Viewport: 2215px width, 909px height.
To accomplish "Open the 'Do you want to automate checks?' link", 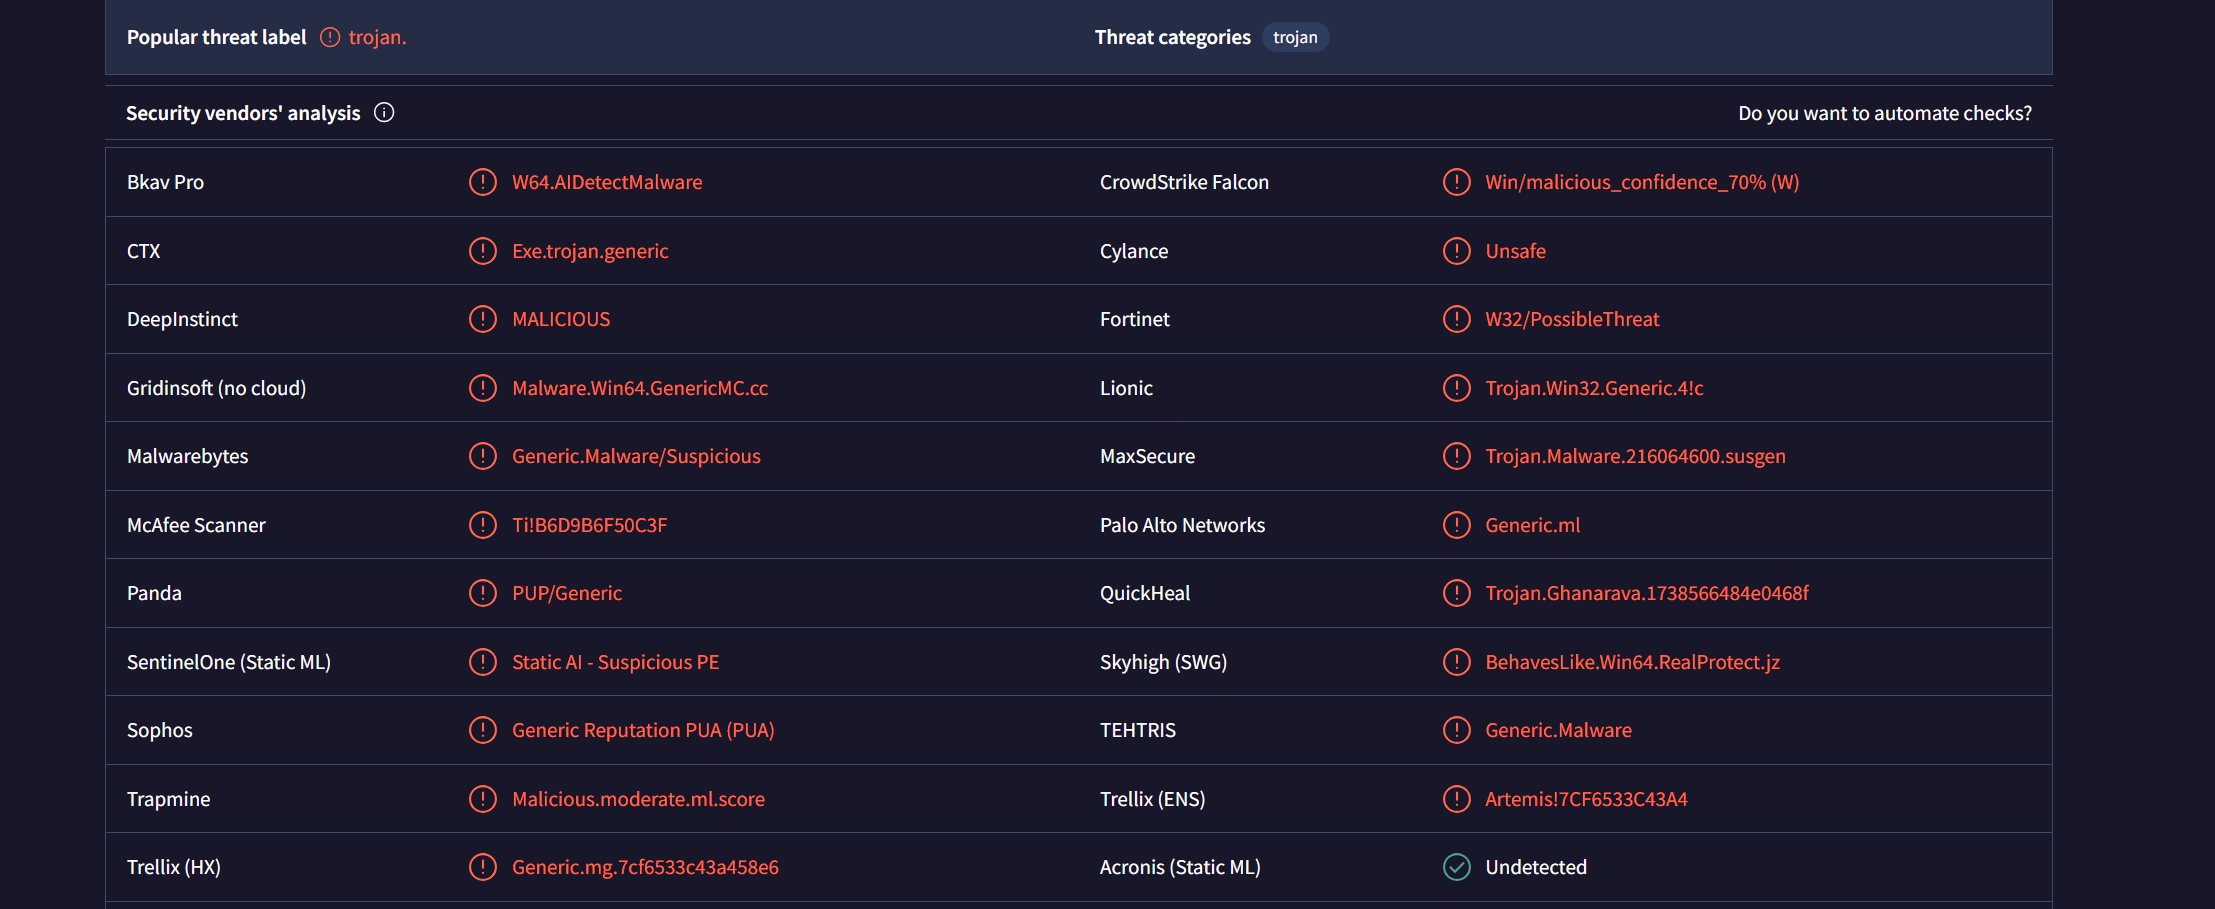I will [x=1884, y=113].
